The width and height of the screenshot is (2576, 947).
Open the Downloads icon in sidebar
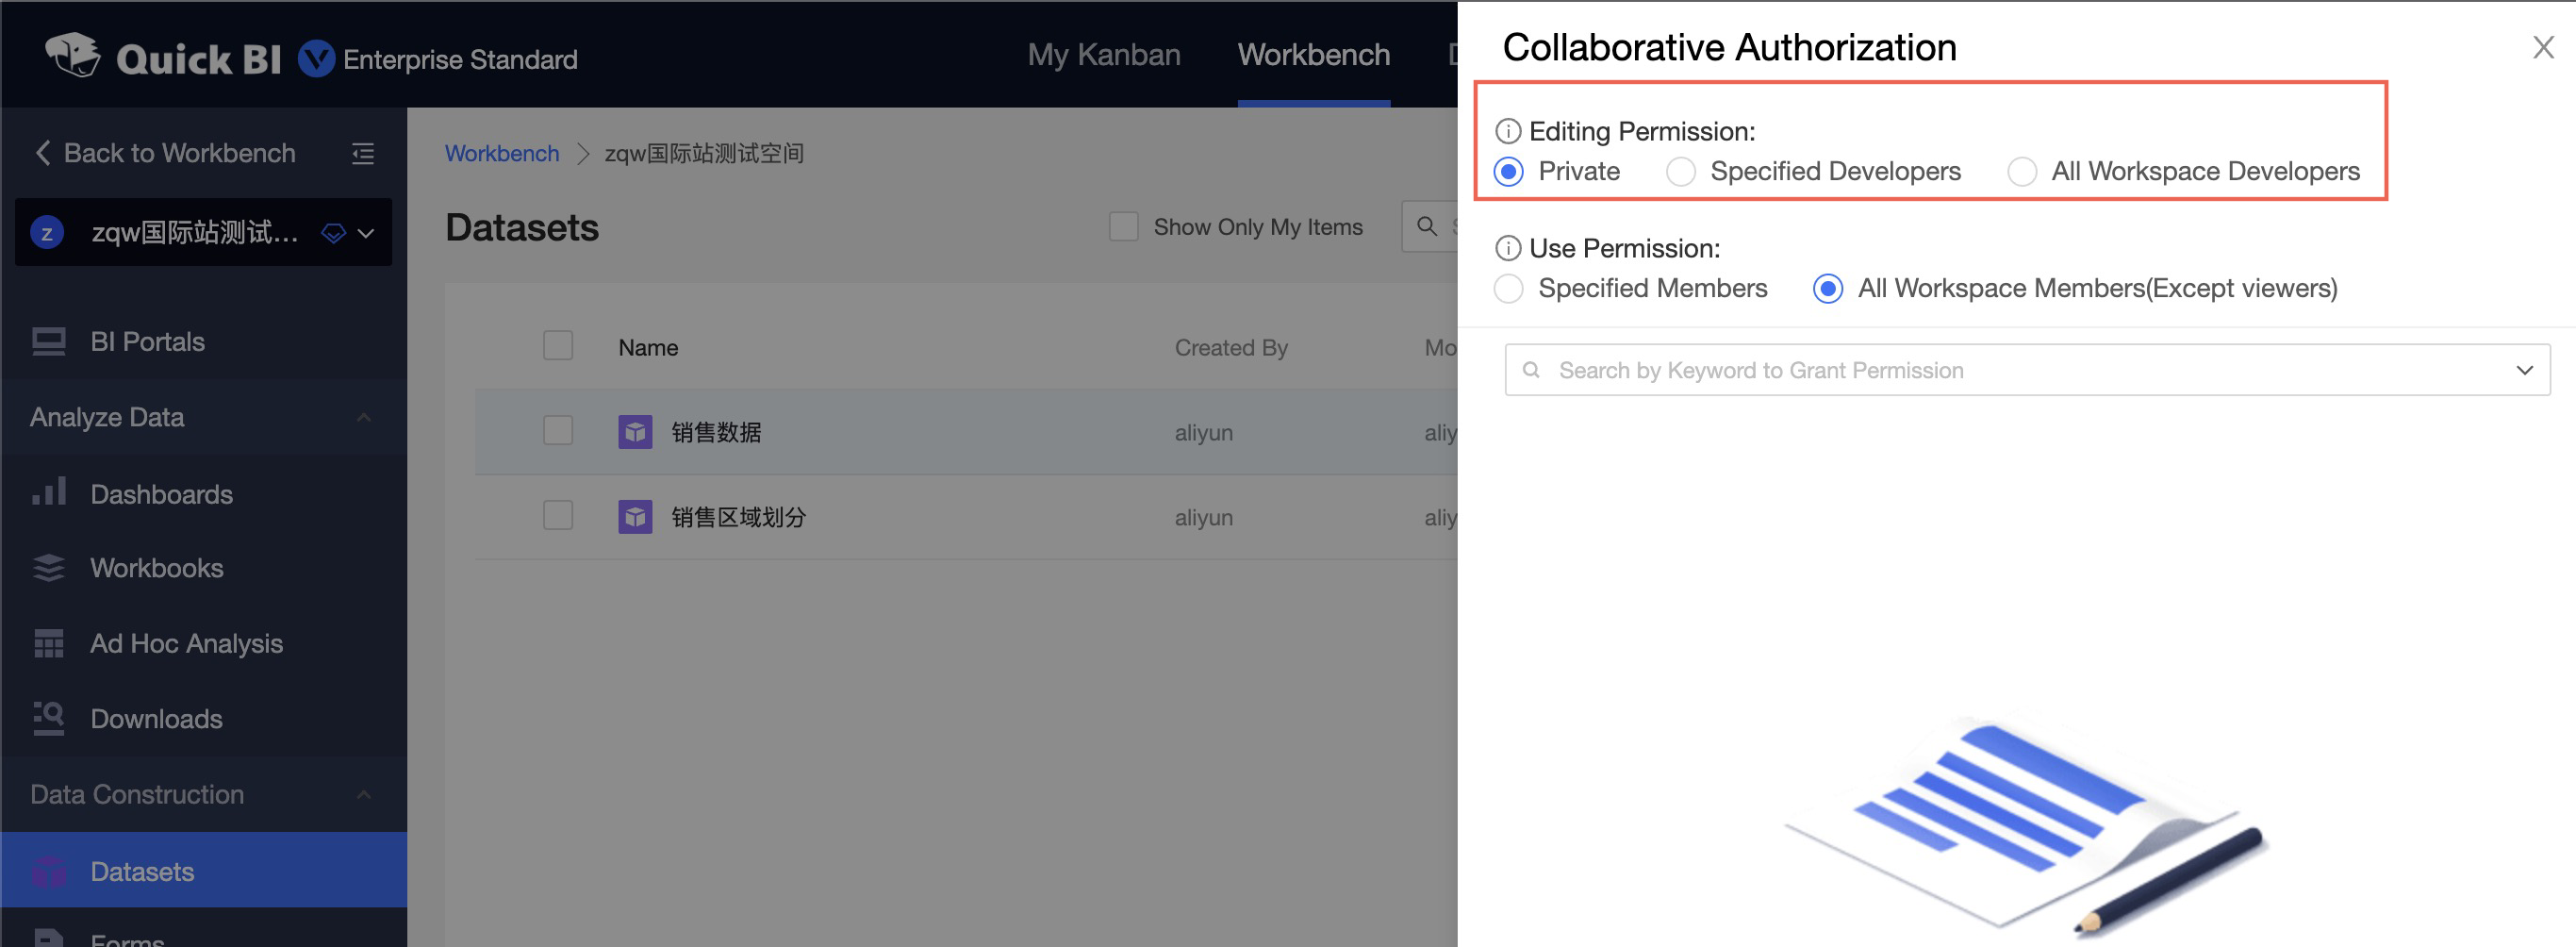coord(48,718)
